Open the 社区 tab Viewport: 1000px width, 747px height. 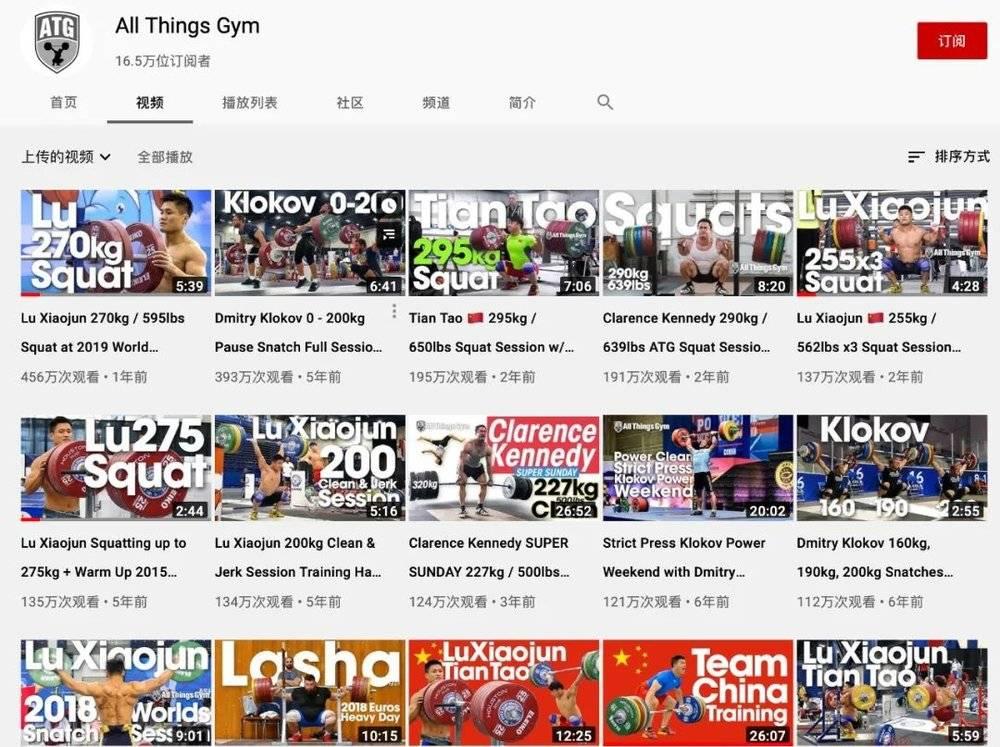(x=349, y=103)
